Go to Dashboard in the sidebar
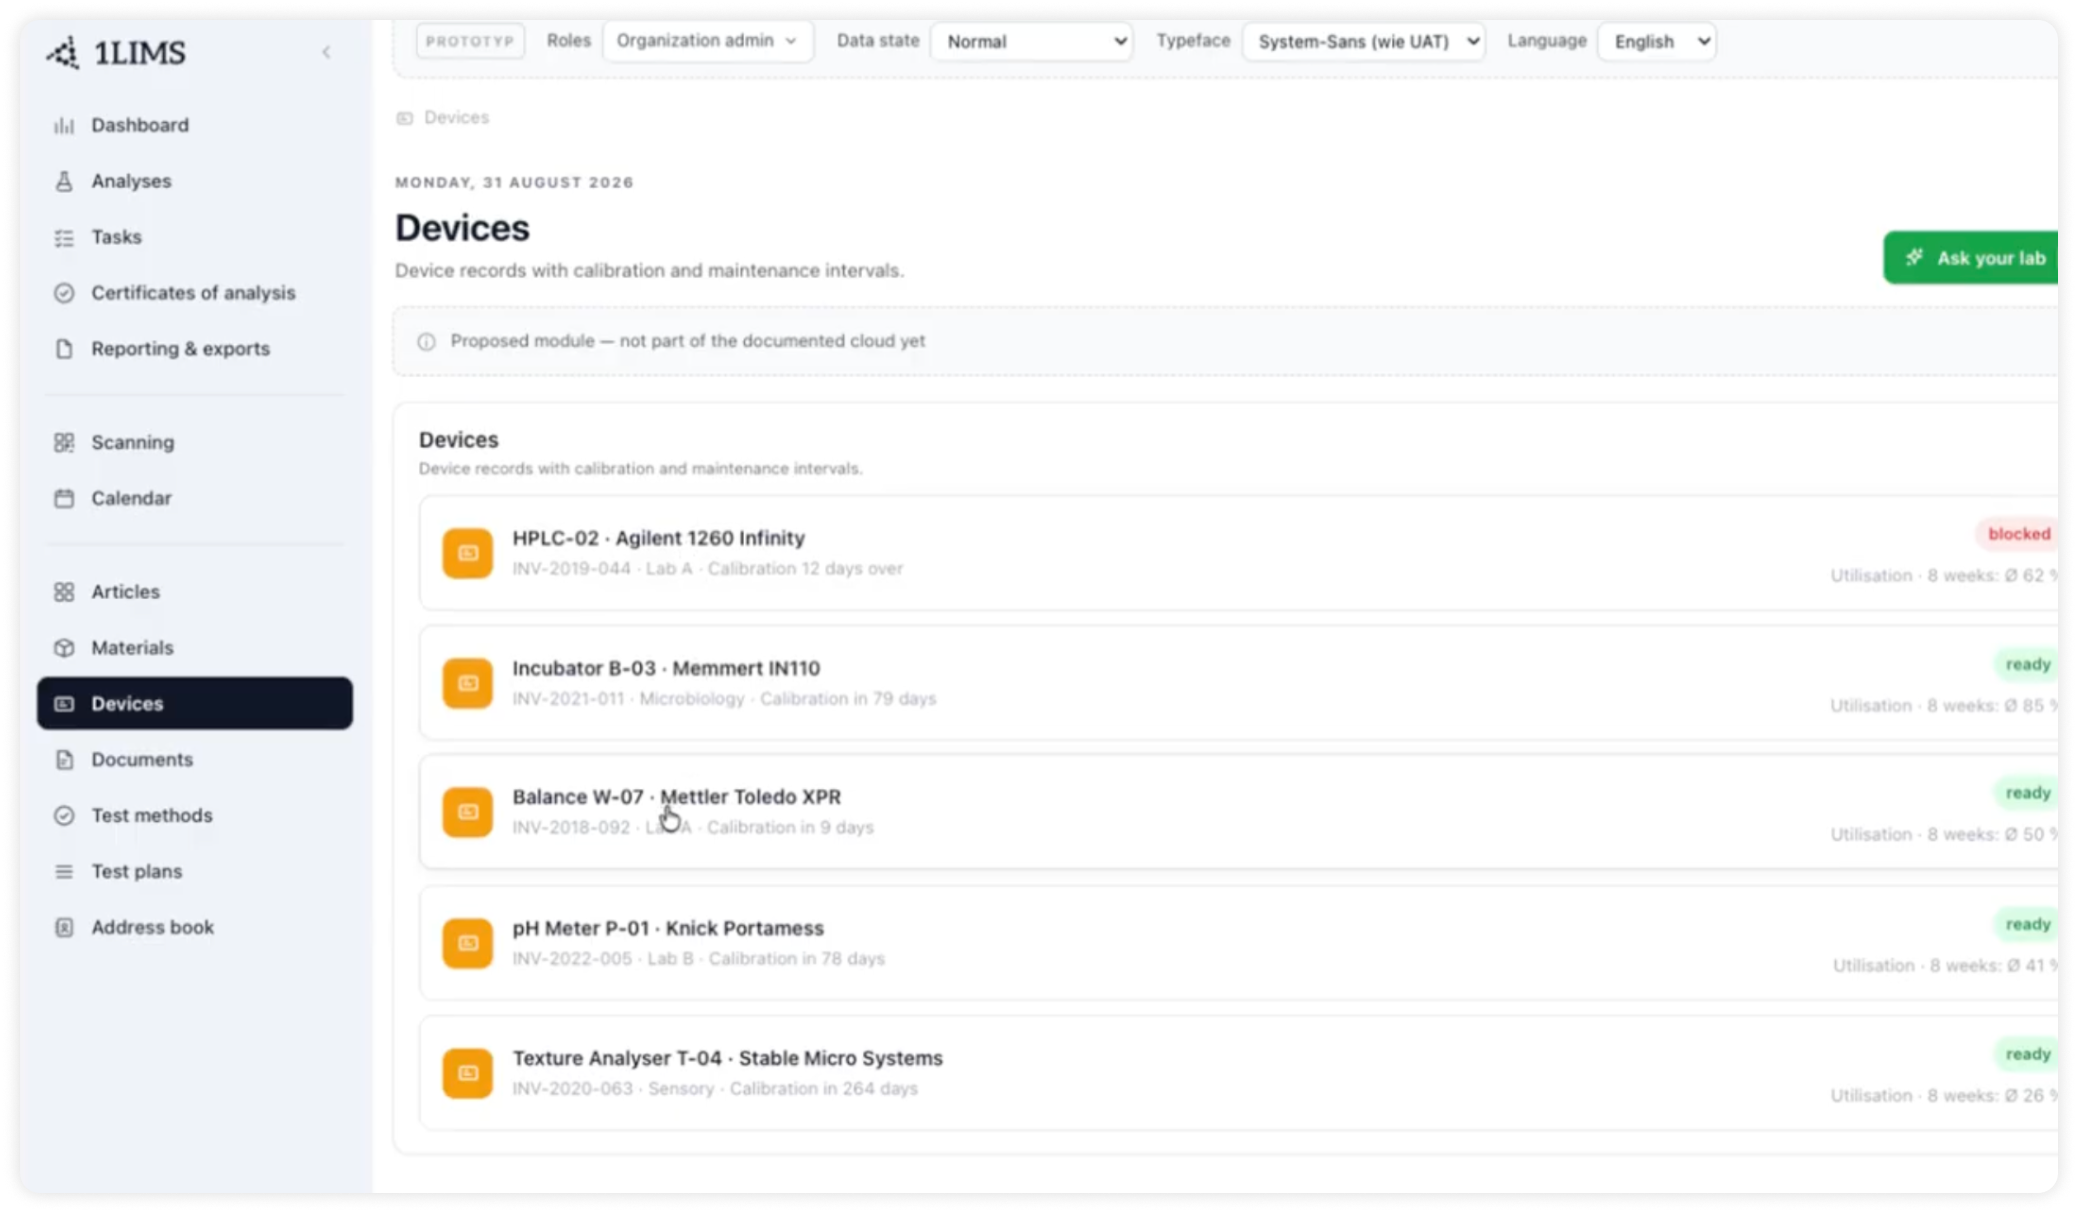2078x1213 pixels. (195, 125)
